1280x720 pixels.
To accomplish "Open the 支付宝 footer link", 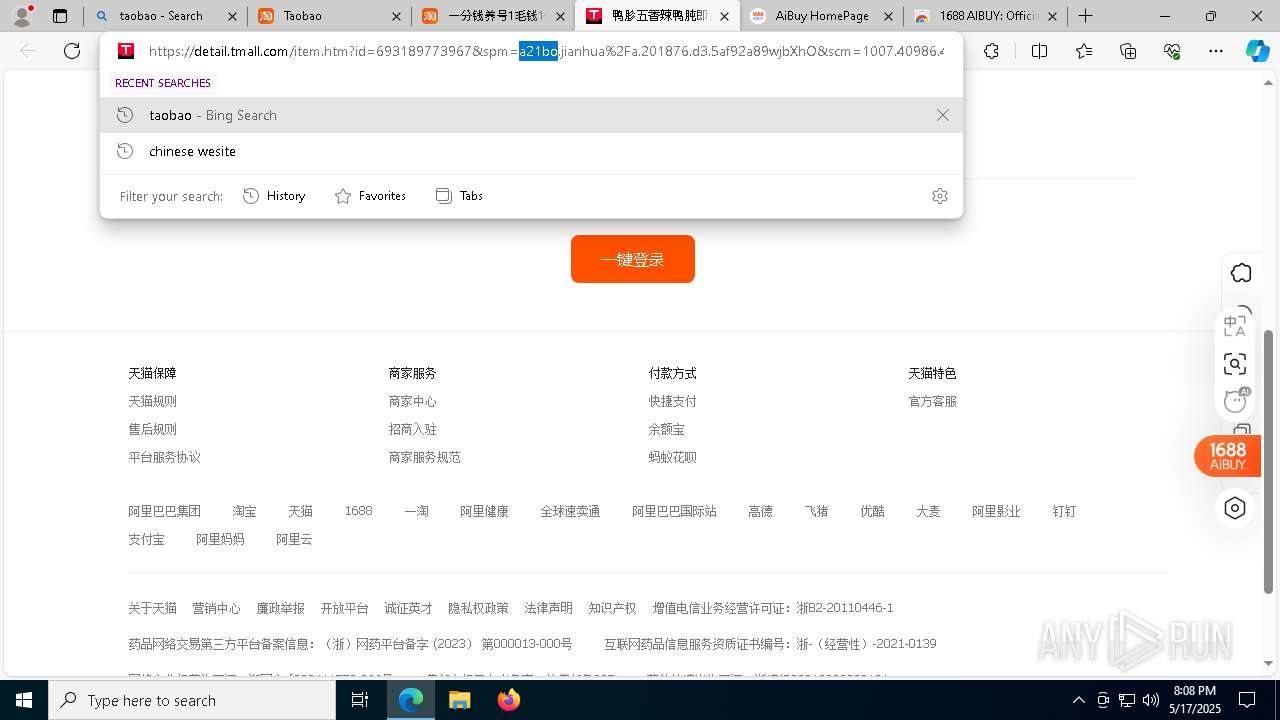I will click(146, 539).
